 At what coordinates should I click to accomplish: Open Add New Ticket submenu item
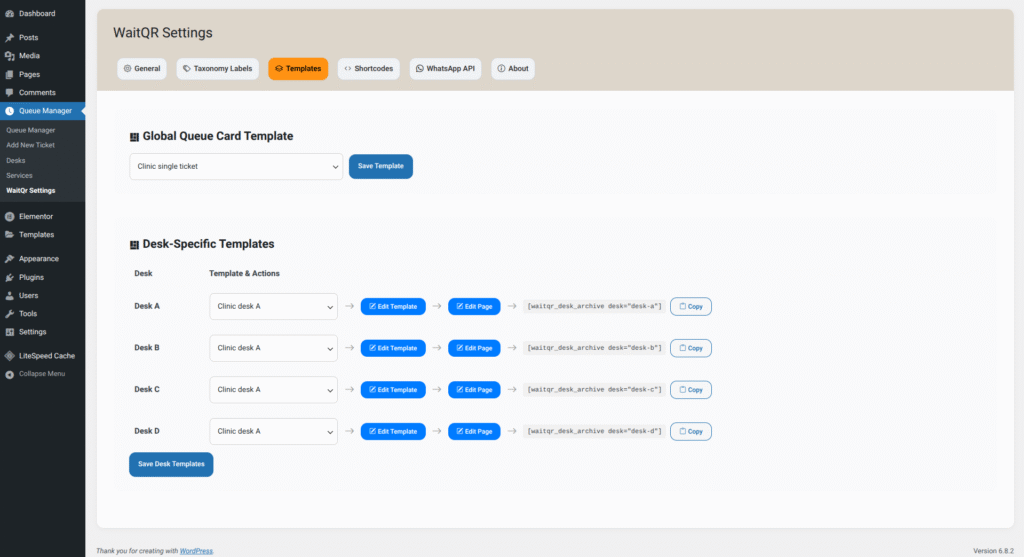point(31,145)
